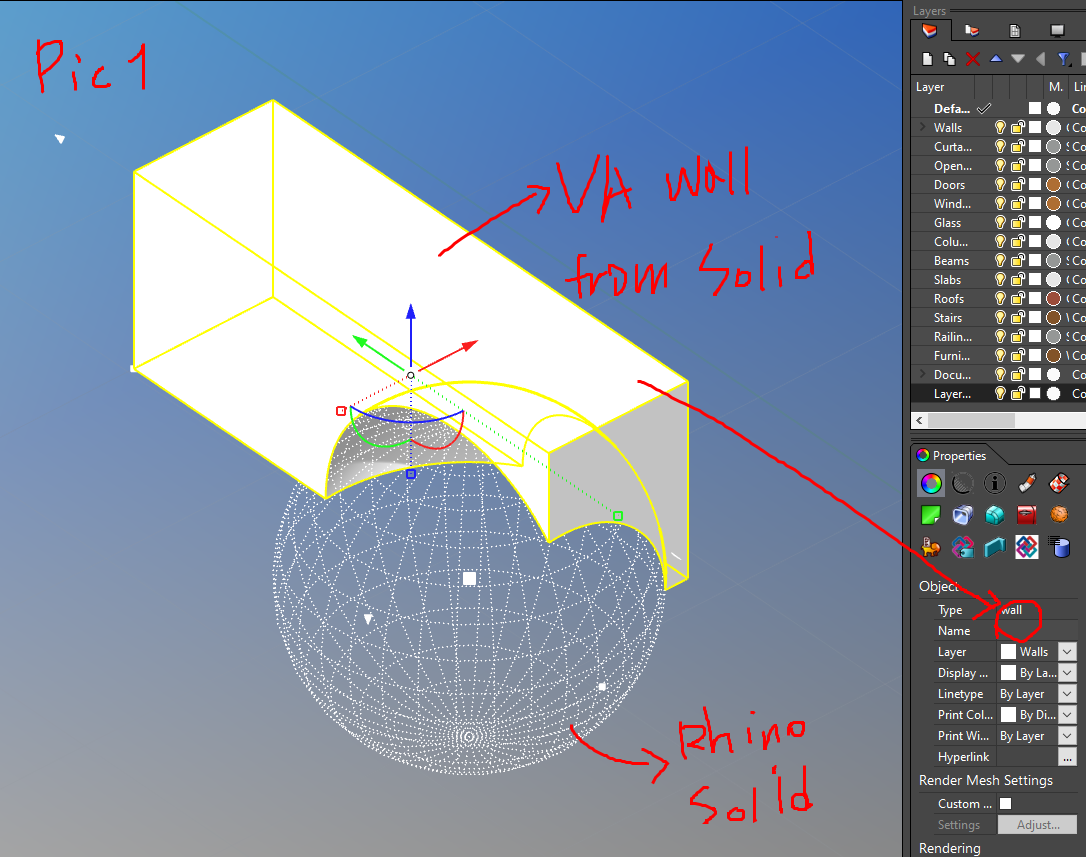Open the green Decals sheet icon

click(x=931, y=515)
